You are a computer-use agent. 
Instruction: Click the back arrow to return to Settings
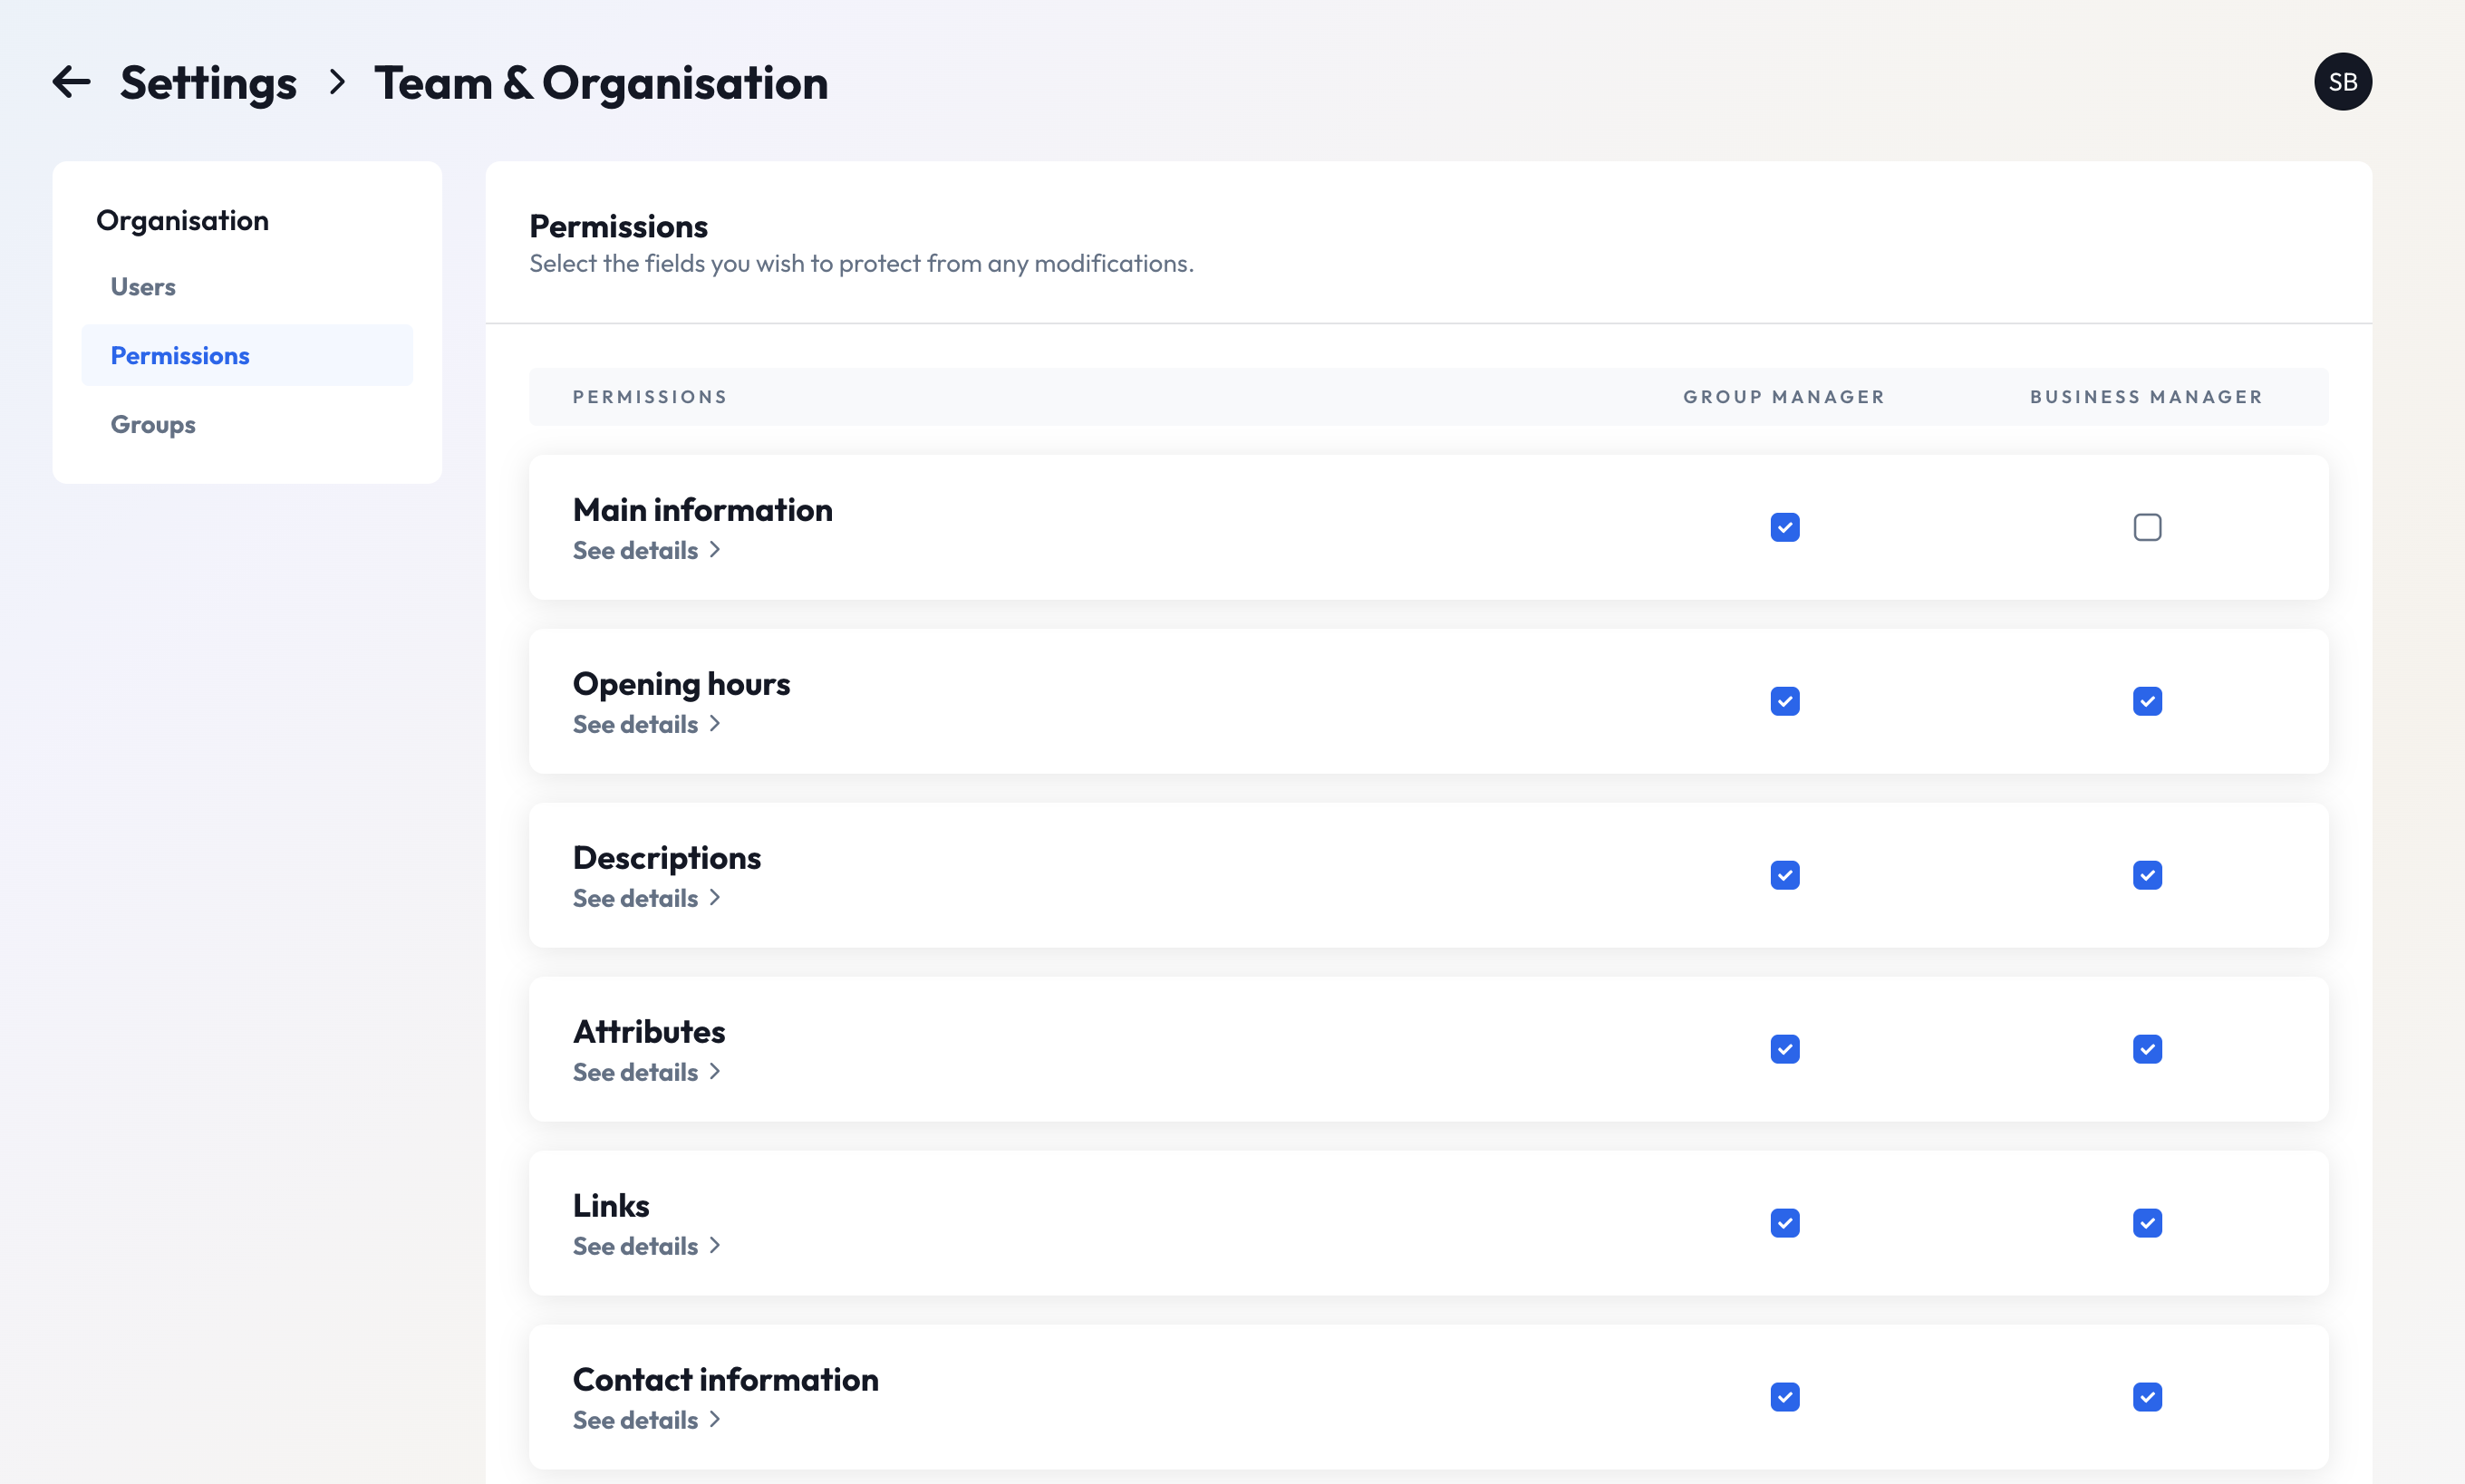[71, 82]
